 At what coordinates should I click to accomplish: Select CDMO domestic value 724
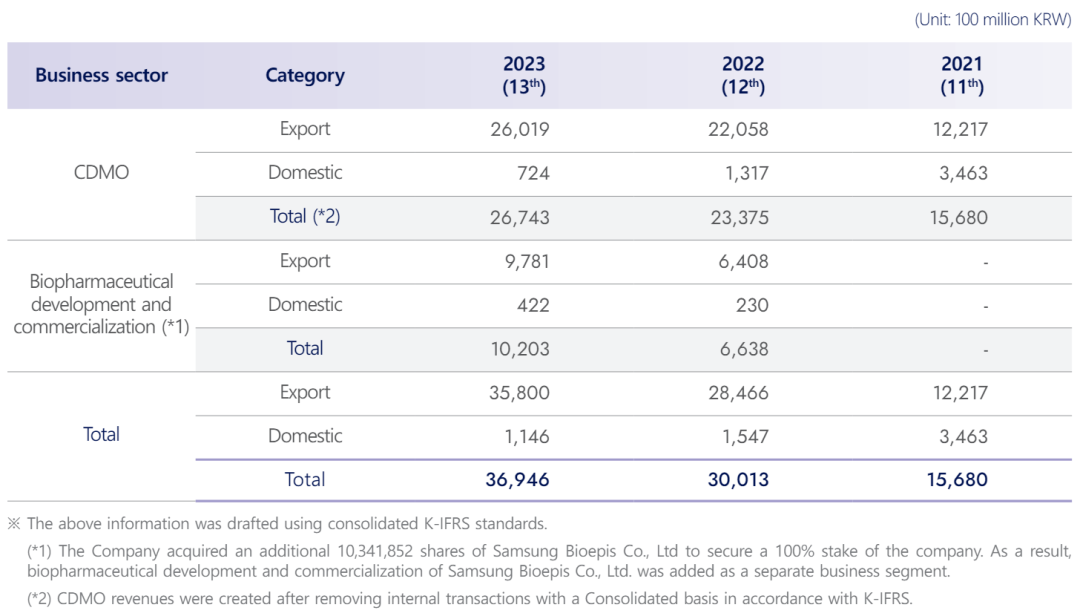pos(531,173)
